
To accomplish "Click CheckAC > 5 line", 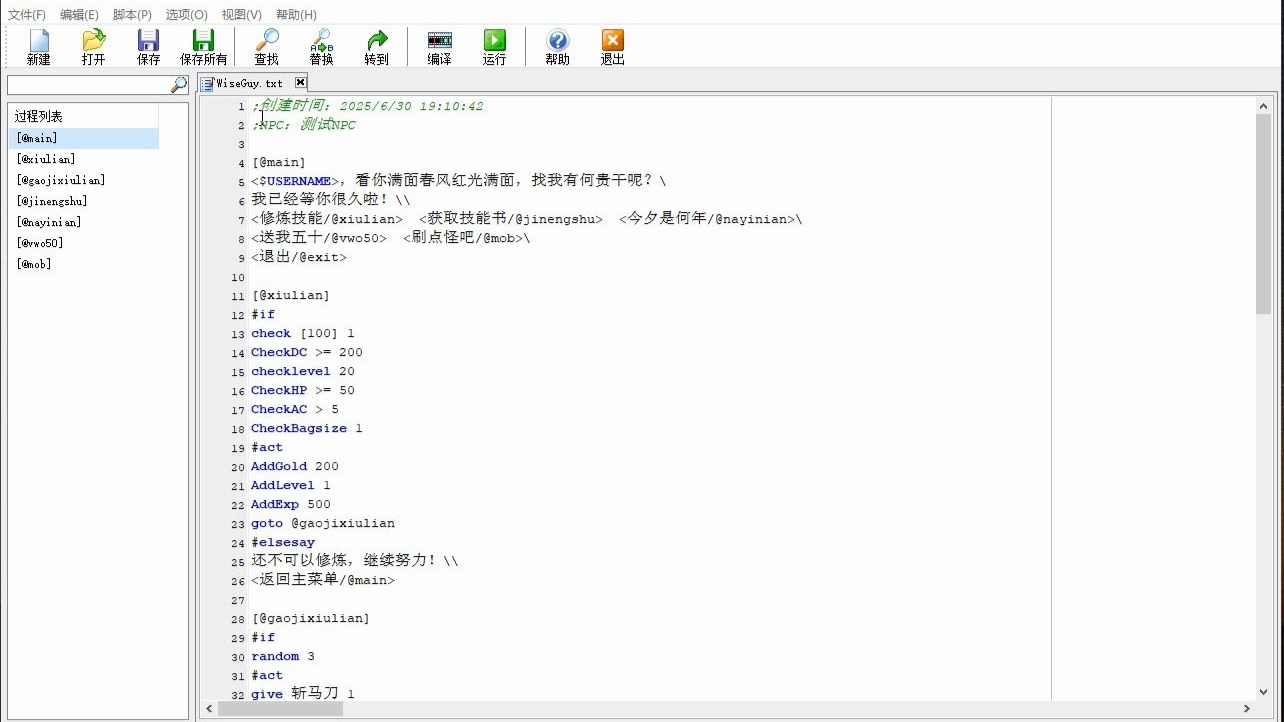I will click(295, 409).
